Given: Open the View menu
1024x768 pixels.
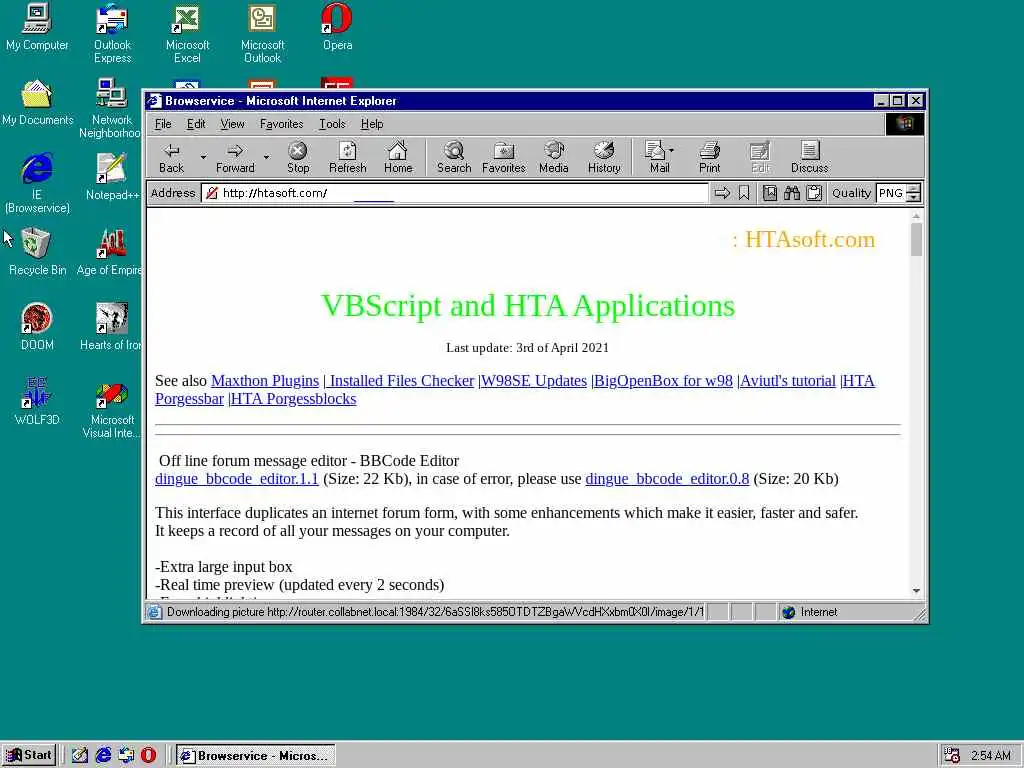Looking at the screenshot, I should click(x=232, y=124).
